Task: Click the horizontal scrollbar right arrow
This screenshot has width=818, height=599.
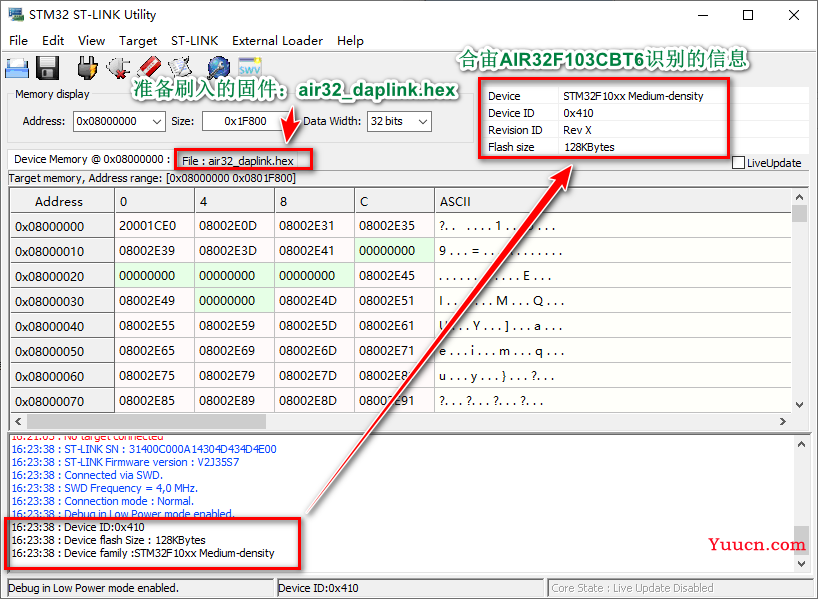Action: [x=783, y=421]
